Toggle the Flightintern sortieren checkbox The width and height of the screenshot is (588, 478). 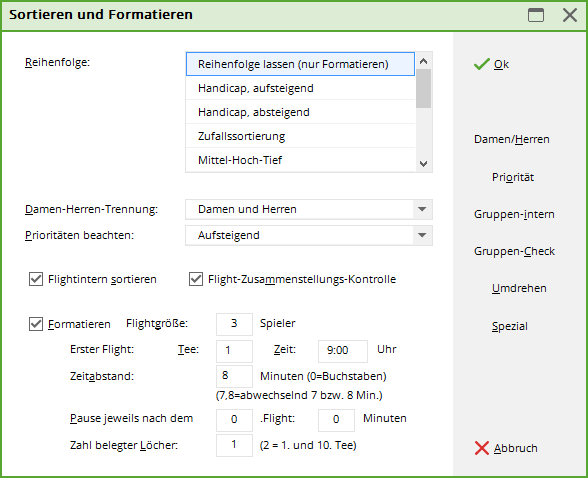[x=36, y=279]
